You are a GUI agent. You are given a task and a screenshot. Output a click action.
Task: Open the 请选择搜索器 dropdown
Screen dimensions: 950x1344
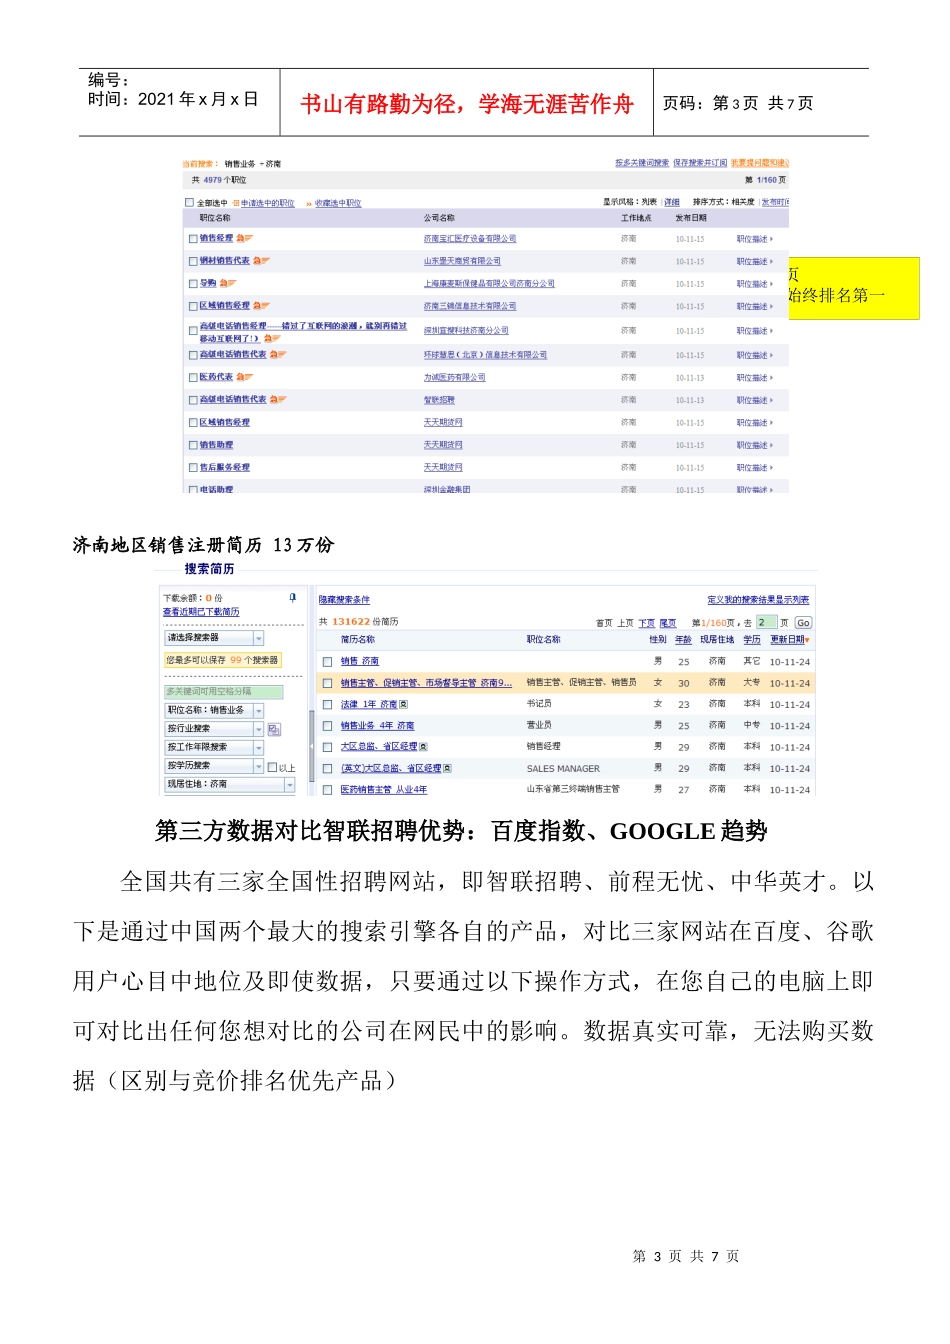(x=214, y=638)
